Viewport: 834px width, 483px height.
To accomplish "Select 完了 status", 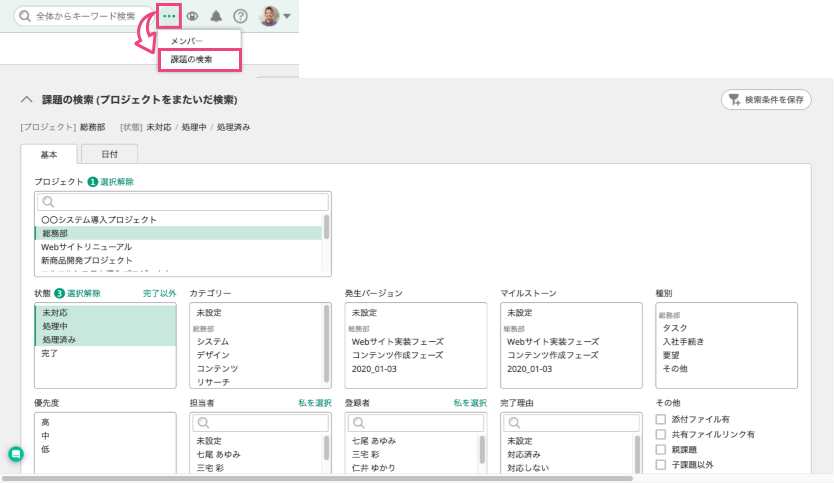I will click(105, 353).
